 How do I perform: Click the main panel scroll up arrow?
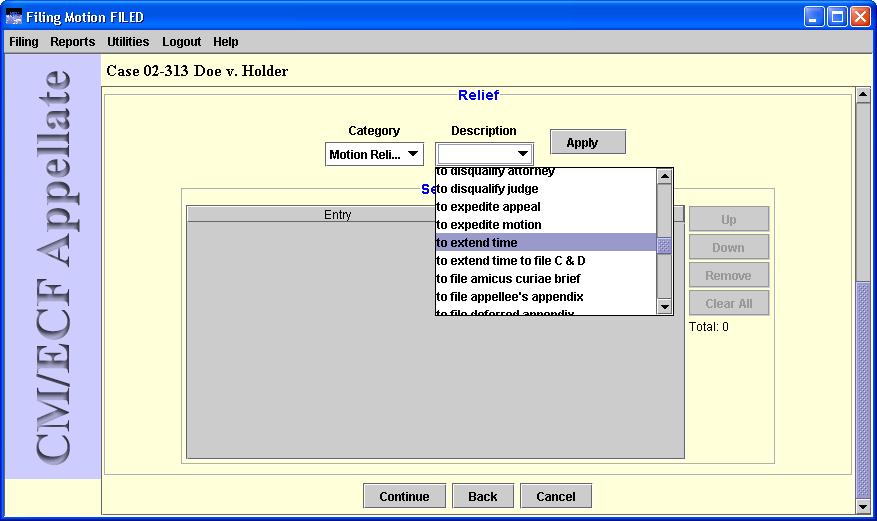point(863,95)
